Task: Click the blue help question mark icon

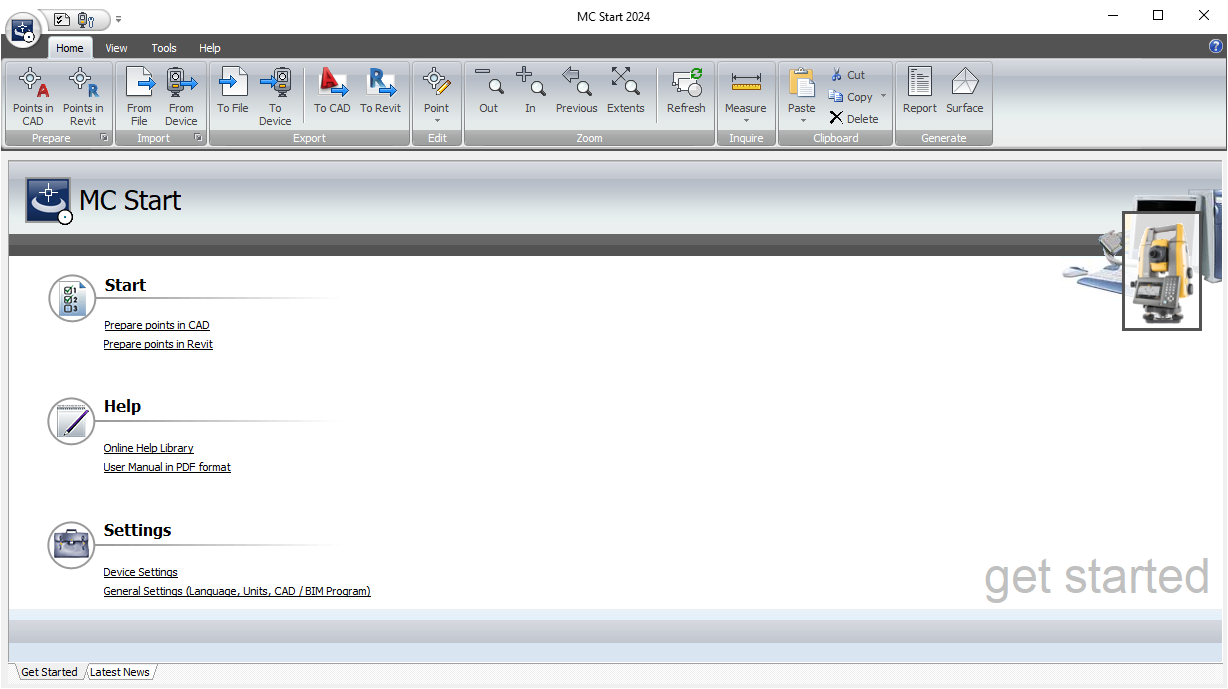Action: tap(1216, 47)
